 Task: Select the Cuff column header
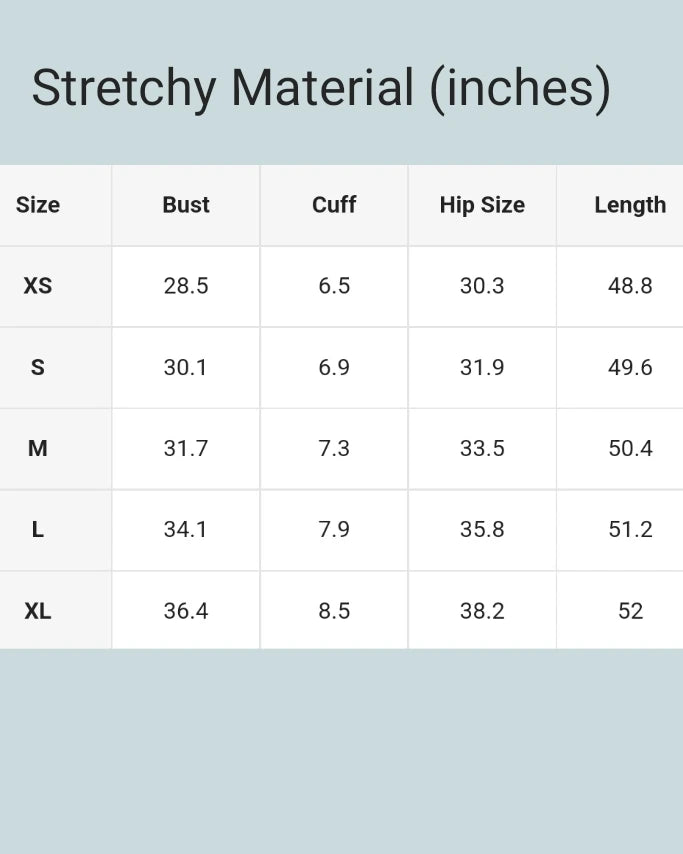pyautogui.click(x=334, y=205)
